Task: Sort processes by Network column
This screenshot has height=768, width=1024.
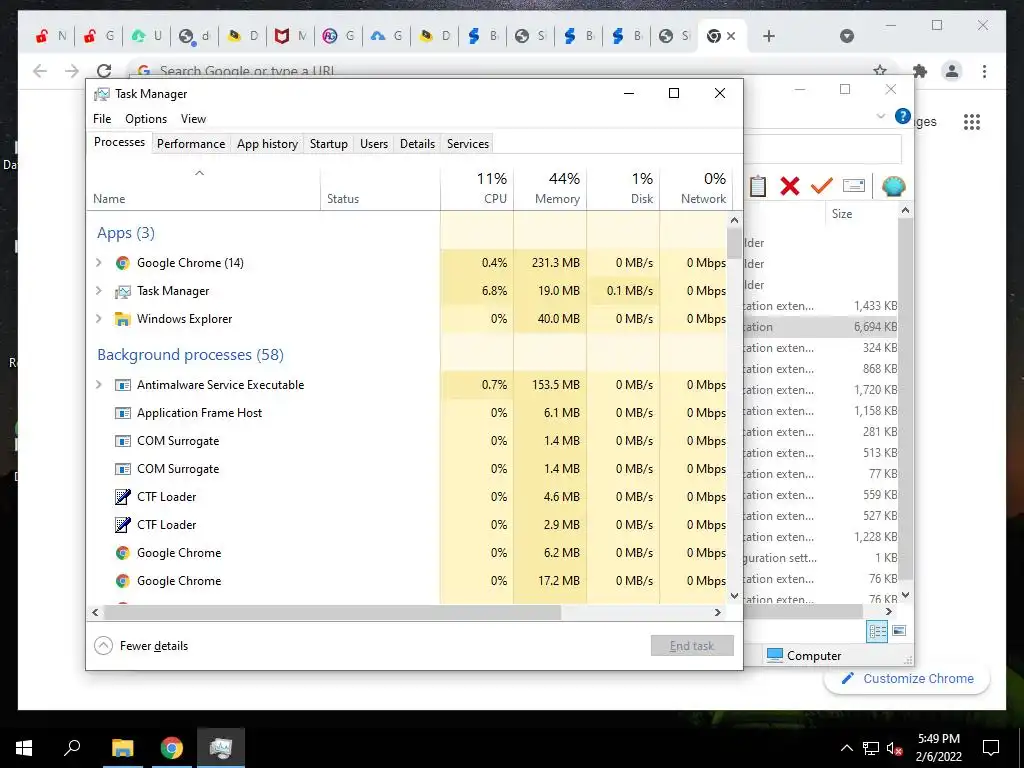Action: click(x=696, y=188)
